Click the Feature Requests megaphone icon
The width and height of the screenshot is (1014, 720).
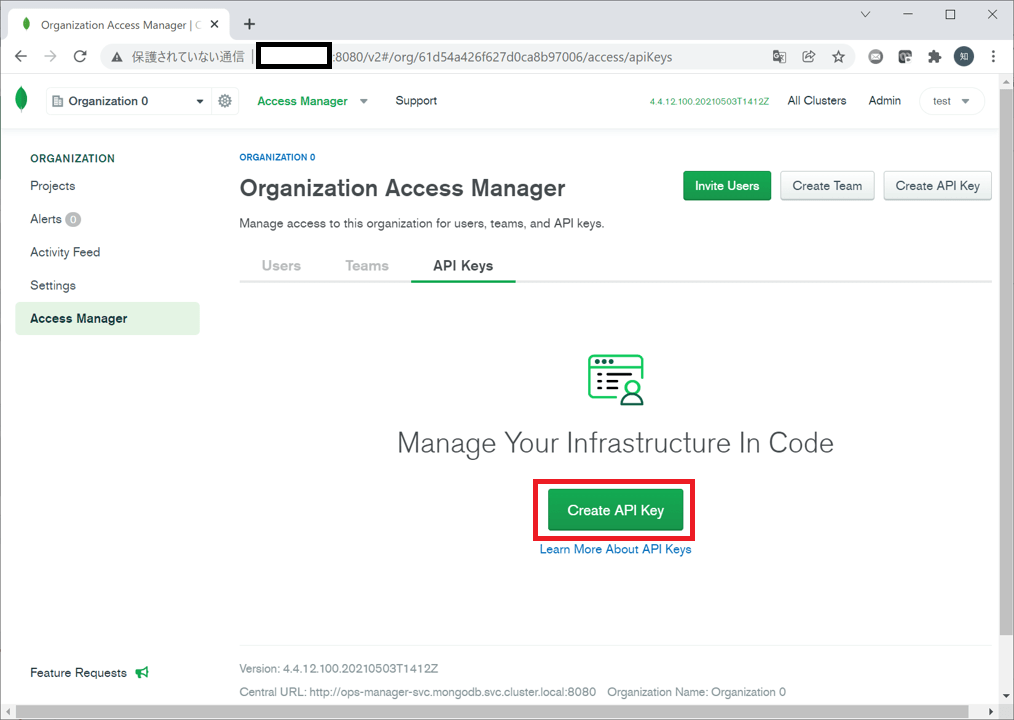point(142,672)
